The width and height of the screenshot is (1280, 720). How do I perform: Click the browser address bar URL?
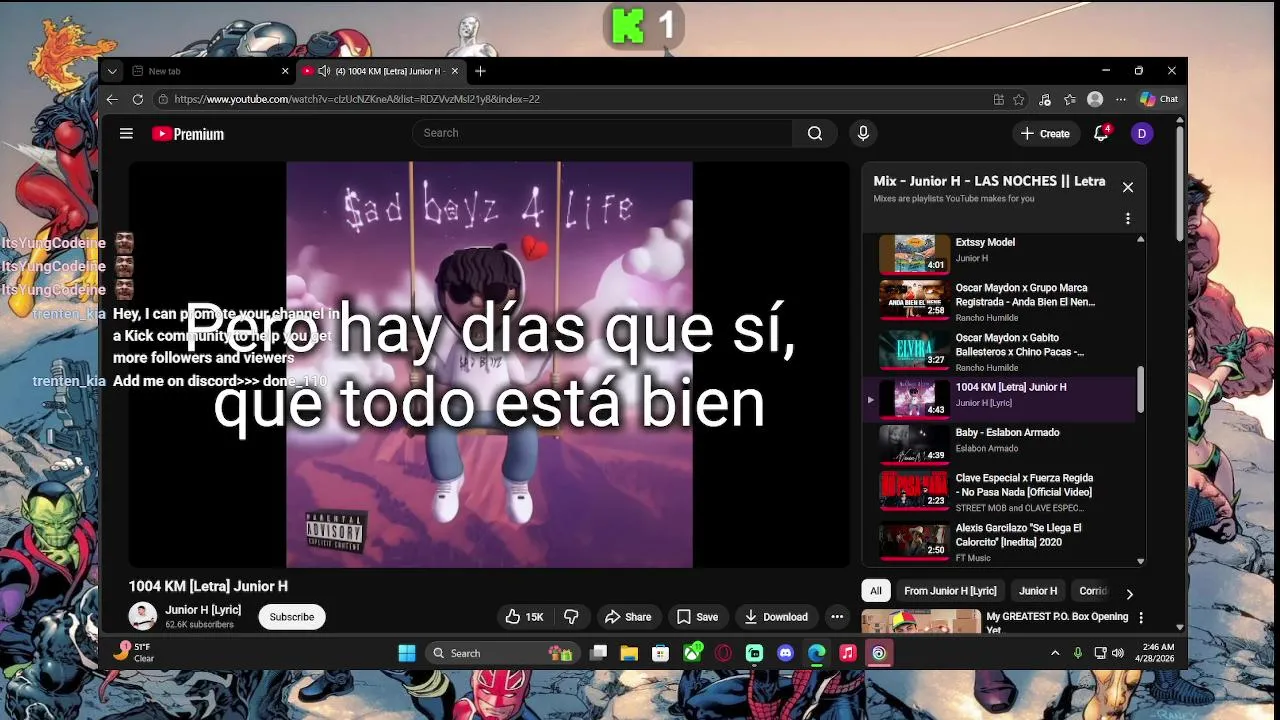tap(357, 99)
